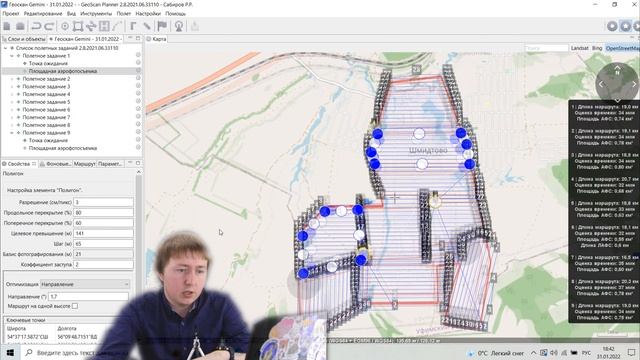Image resolution: width=640 pixels, height=360 pixels.
Task: Click the Разрешение (см/пикс) input field
Action: coord(103,202)
